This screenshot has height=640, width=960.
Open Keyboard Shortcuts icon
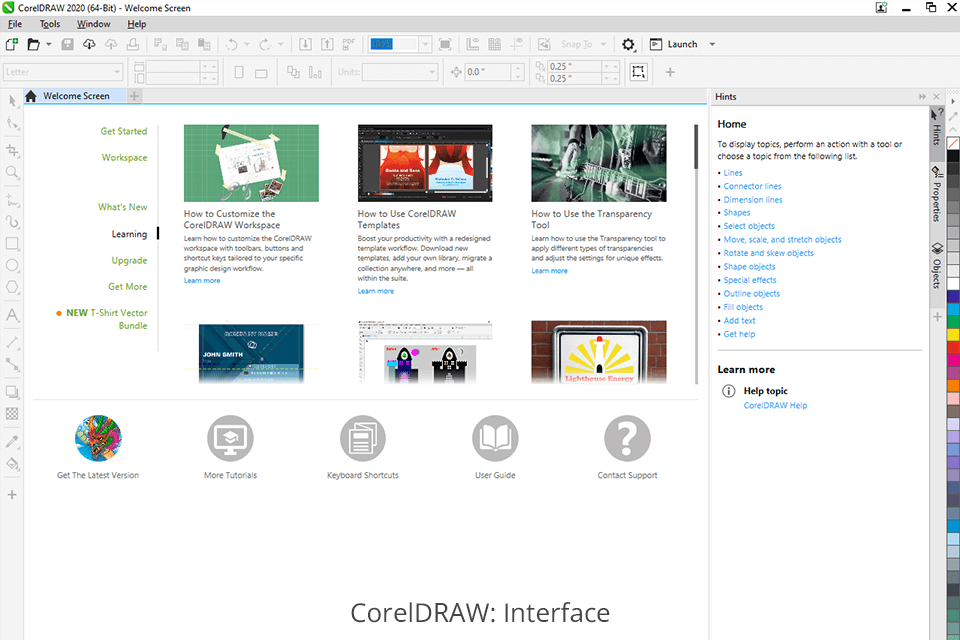tap(362, 439)
